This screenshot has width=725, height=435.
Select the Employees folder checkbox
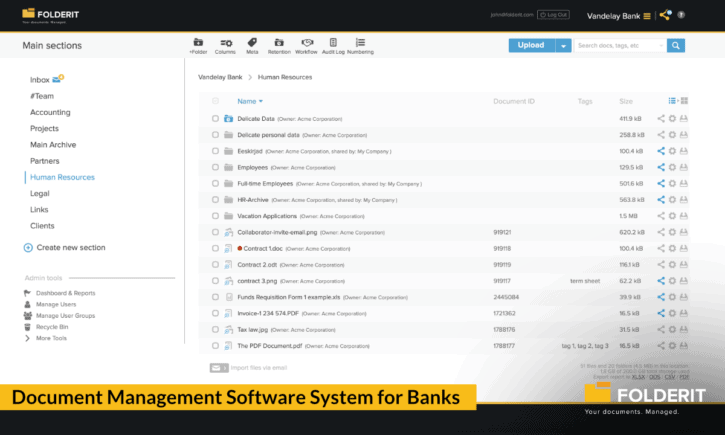pyautogui.click(x=215, y=167)
